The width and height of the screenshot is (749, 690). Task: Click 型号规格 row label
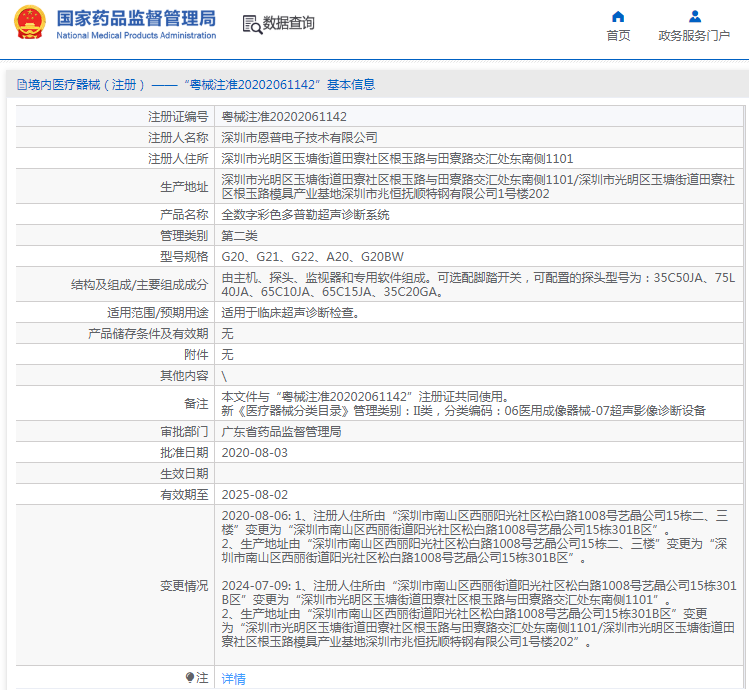(x=184, y=257)
